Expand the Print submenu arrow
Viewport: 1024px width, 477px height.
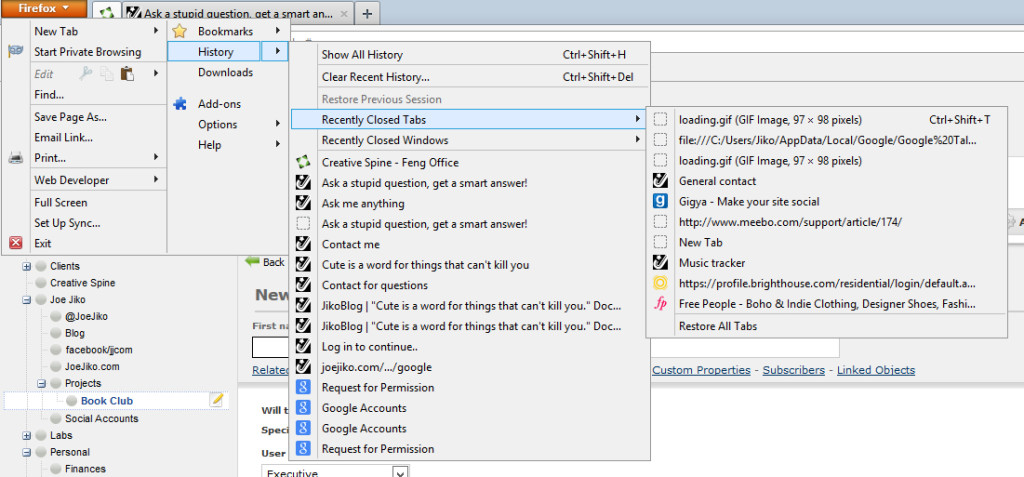156,157
